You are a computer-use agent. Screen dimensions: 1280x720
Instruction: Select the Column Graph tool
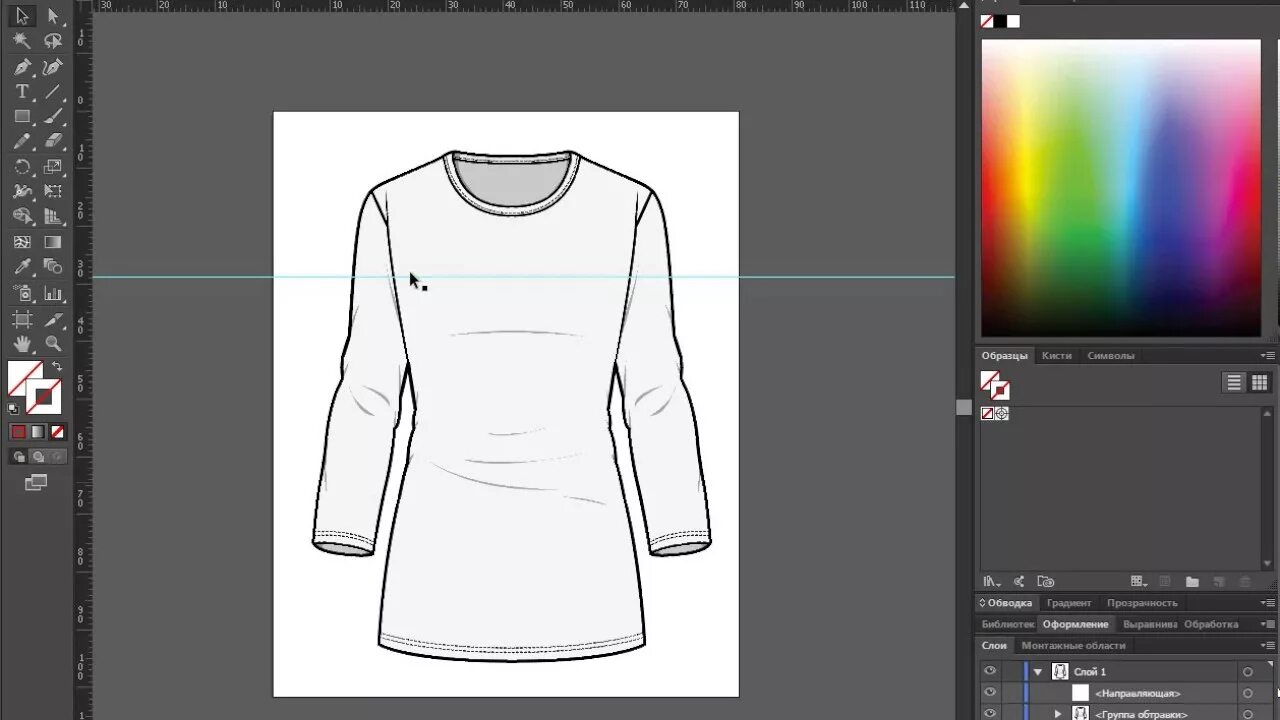point(53,294)
